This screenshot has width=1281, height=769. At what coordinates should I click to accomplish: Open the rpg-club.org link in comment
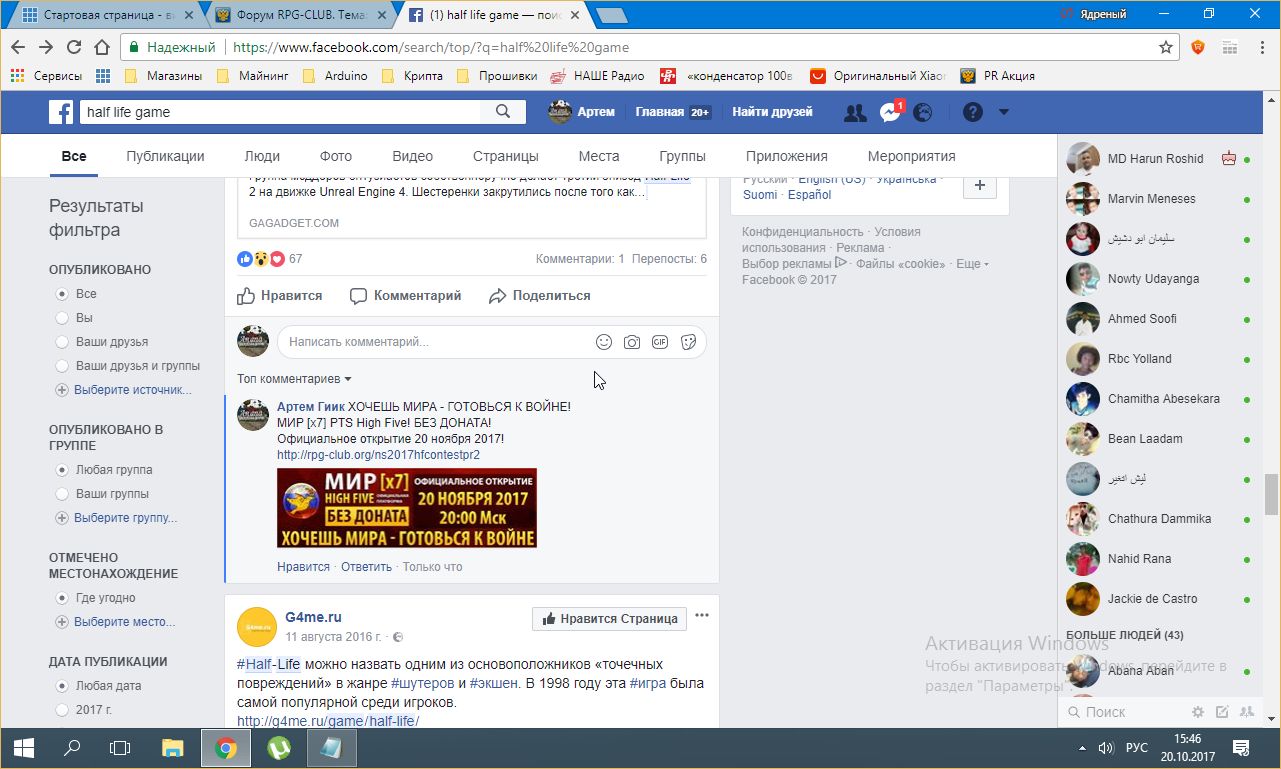click(x=378, y=455)
